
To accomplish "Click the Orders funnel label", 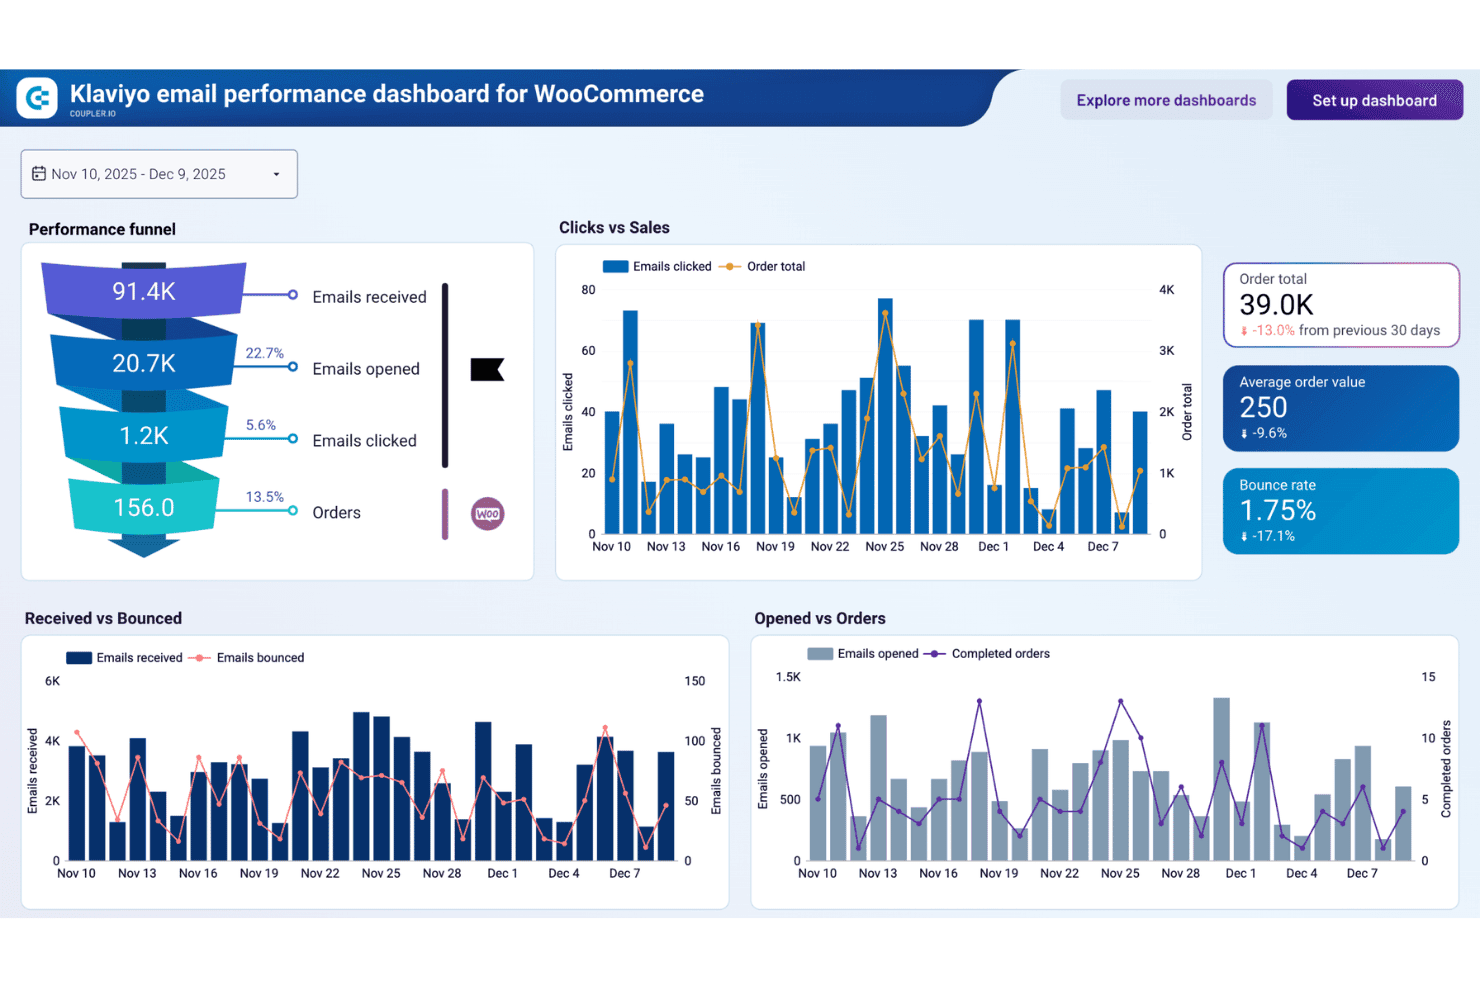I will 336,513.
